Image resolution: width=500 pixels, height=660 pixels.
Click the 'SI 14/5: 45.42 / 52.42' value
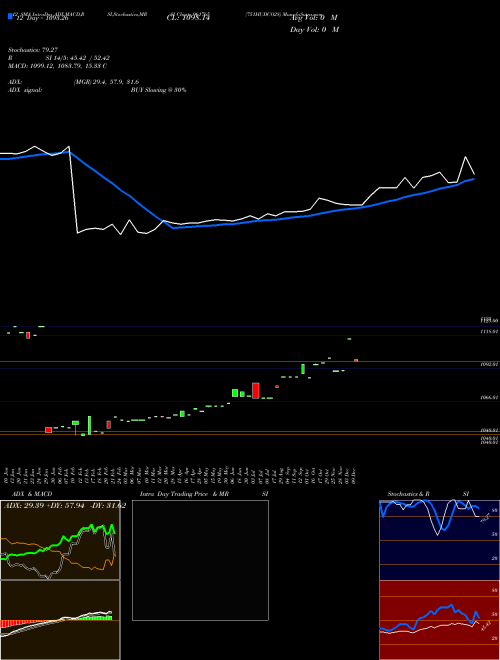78,58
